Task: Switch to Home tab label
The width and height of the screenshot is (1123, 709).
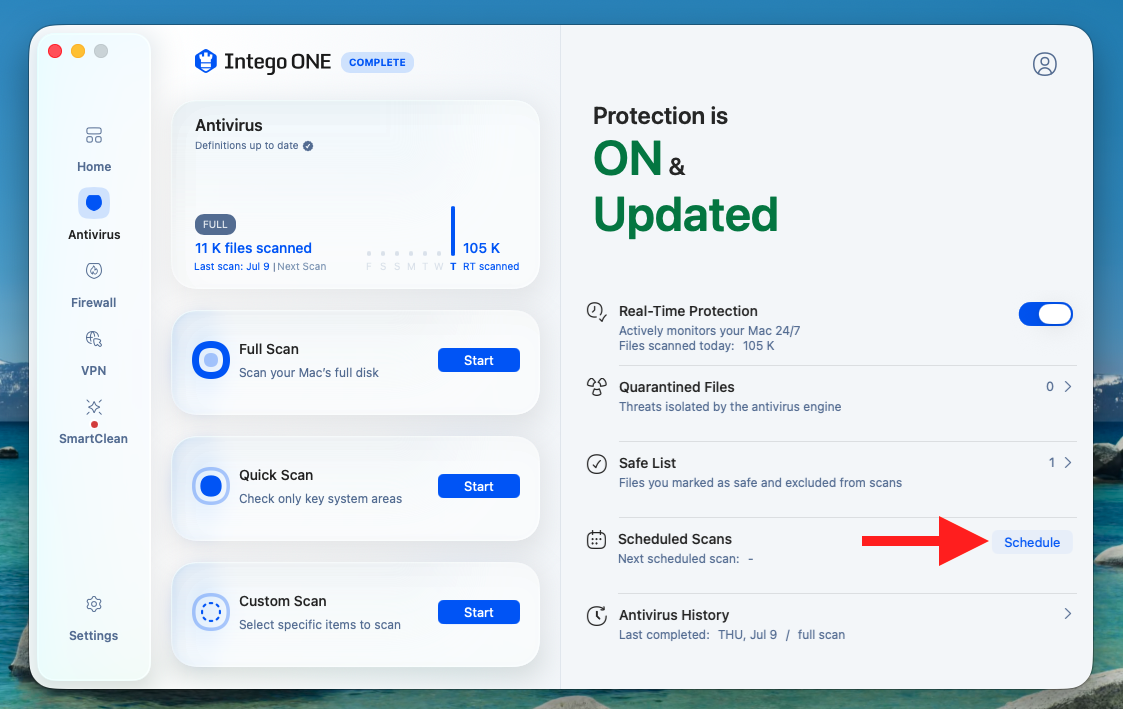Action: [x=94, y=167]
